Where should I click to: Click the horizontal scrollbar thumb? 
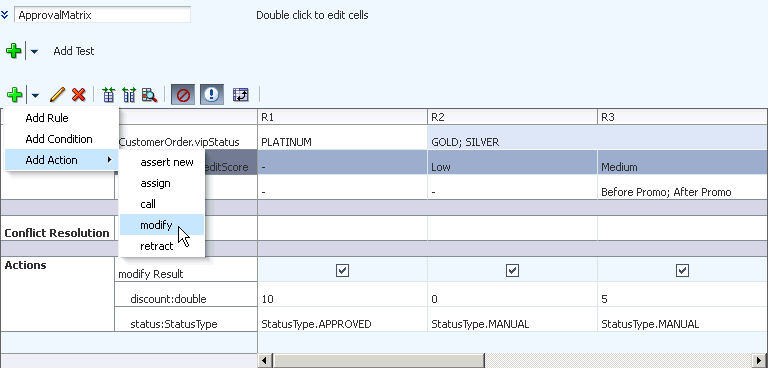(378, 360)
